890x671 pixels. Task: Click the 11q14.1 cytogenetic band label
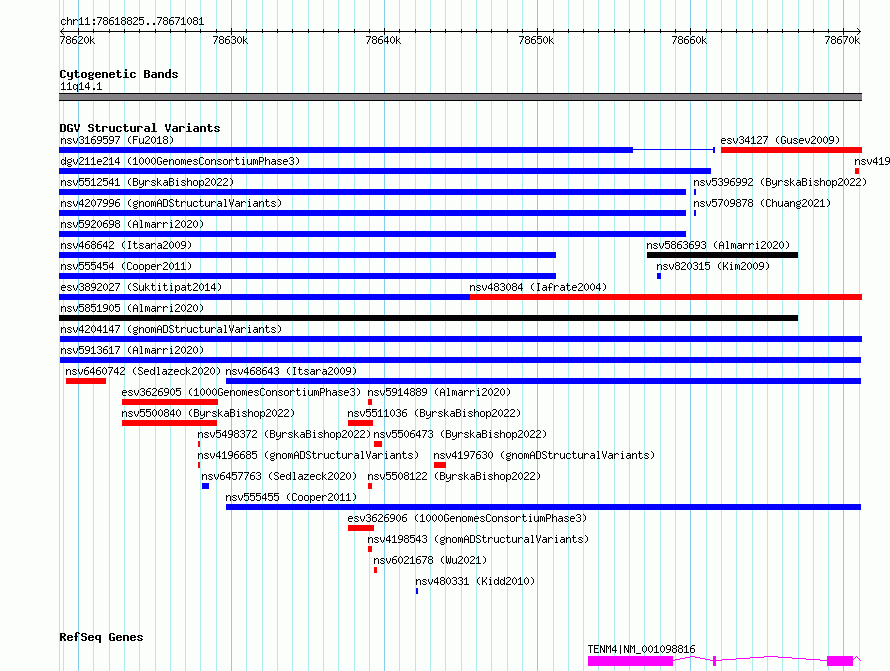coord(81,86)
